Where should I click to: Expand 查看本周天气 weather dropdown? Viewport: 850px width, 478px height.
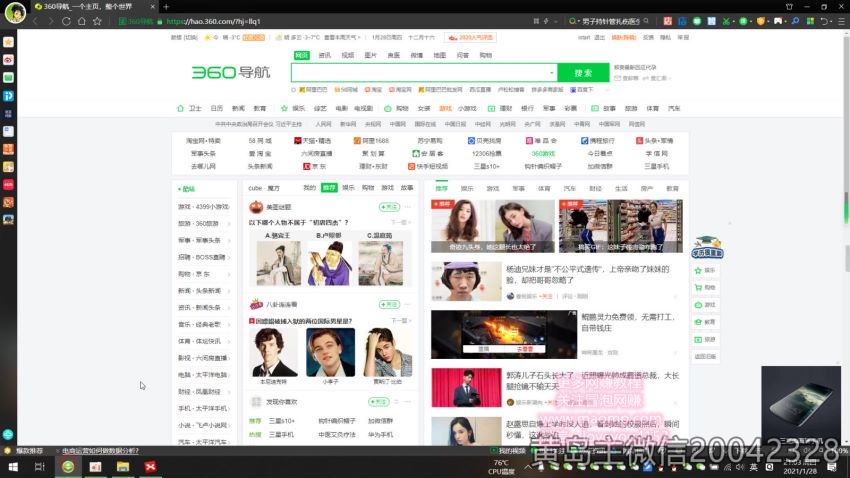(342, 37)
